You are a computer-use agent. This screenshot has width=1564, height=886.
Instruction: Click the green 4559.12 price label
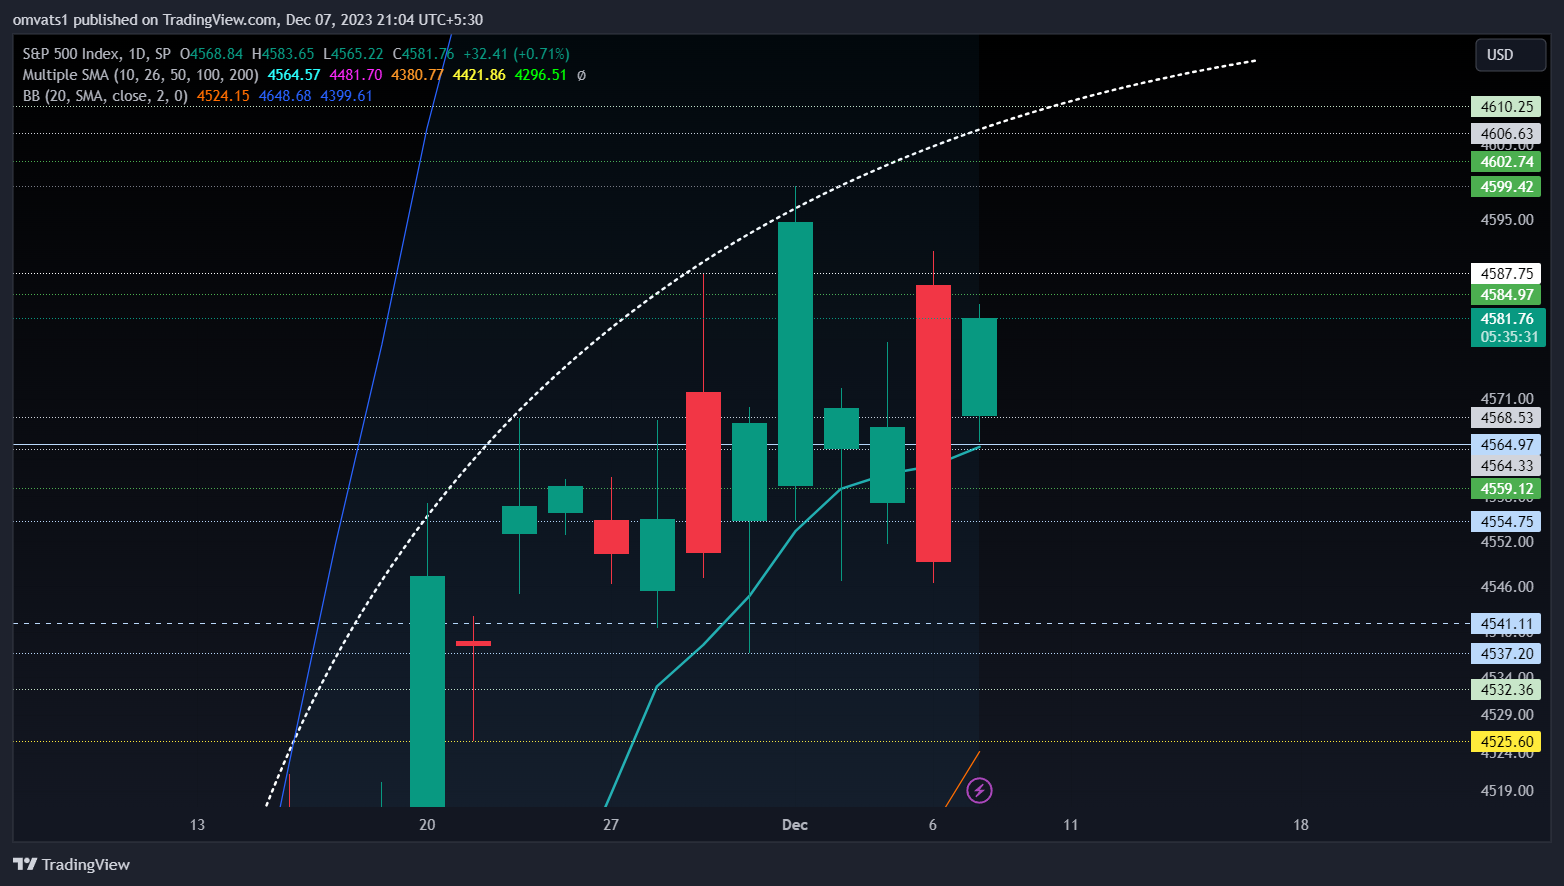[x=1506, y=489]
